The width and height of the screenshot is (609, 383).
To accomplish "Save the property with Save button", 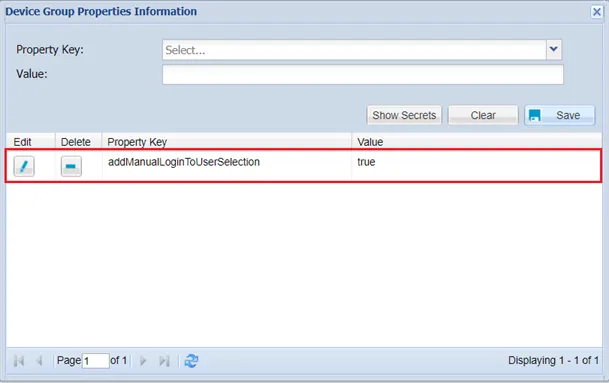I will (560, 115).
